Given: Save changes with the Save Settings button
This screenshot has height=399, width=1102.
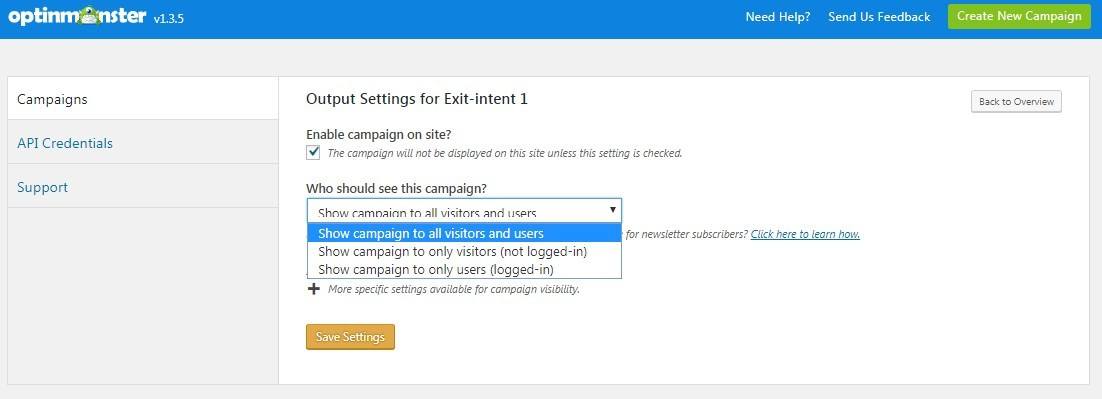Looking at the screenshot, I should [350, 337].
